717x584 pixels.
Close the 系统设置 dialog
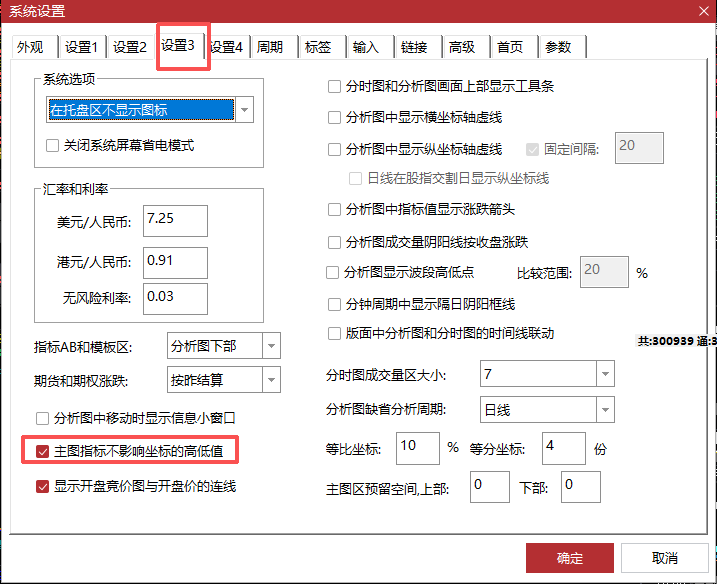(x=704, y=11)
